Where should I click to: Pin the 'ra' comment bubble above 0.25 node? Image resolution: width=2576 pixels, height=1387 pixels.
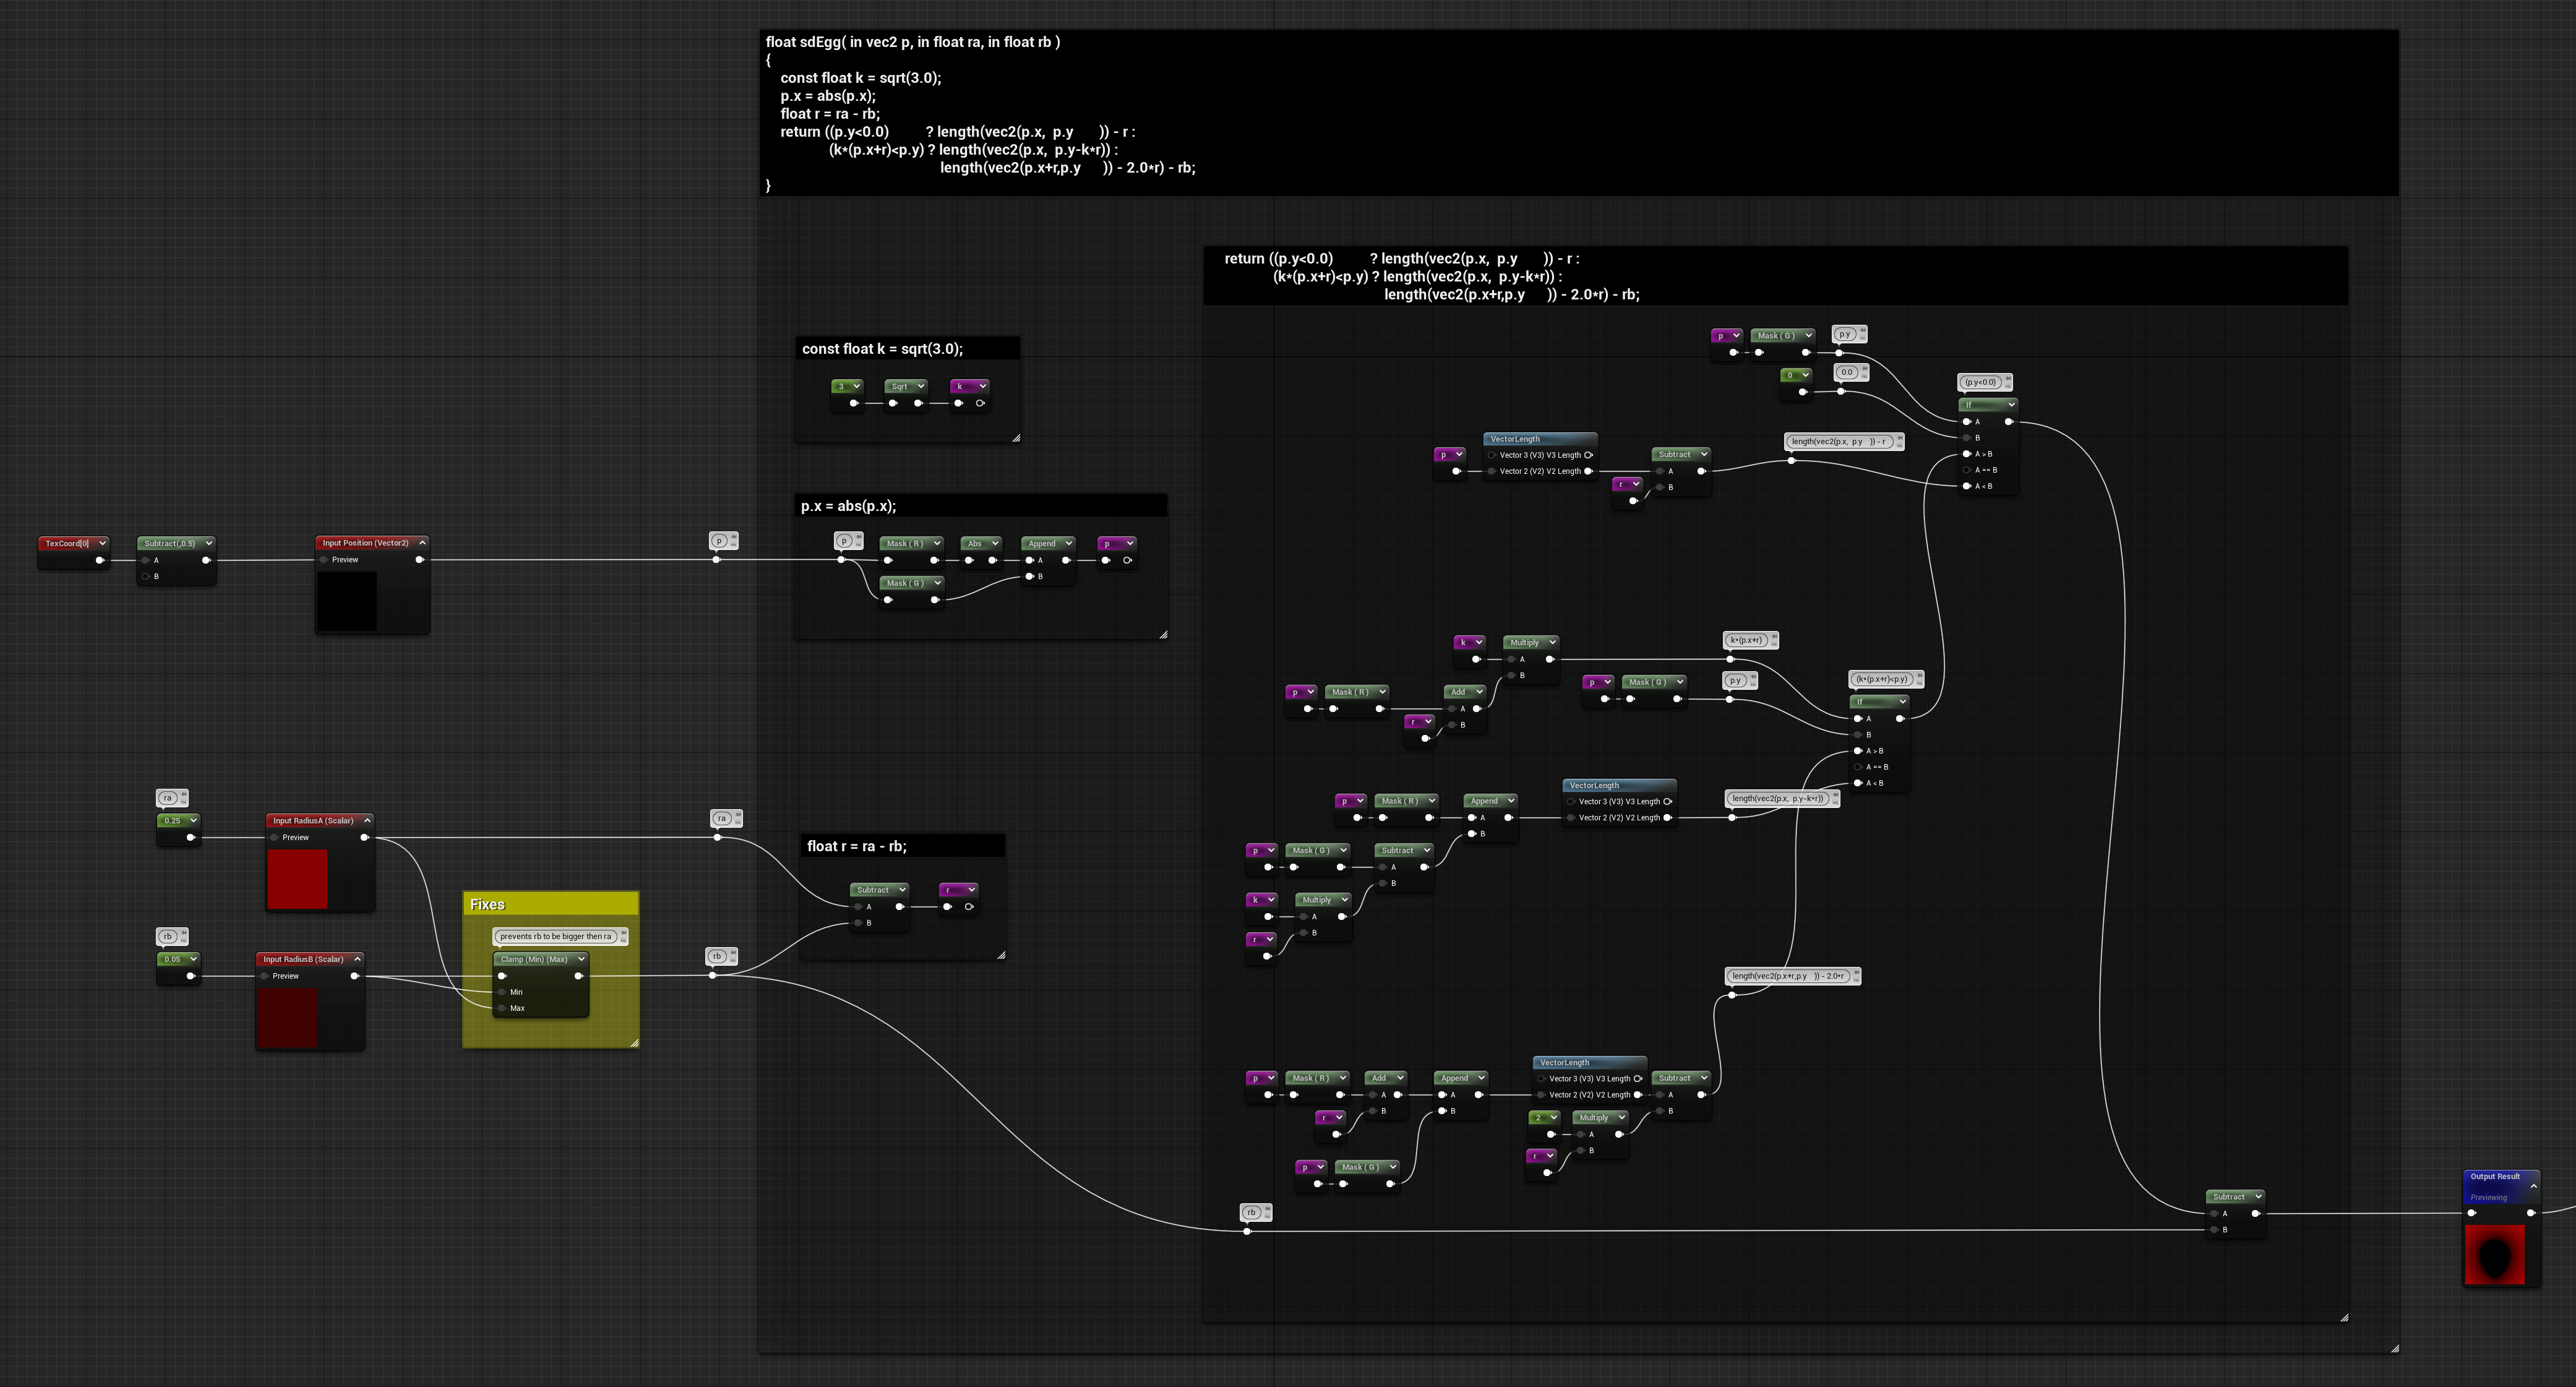pyautogui.click(x=184, y=795)
